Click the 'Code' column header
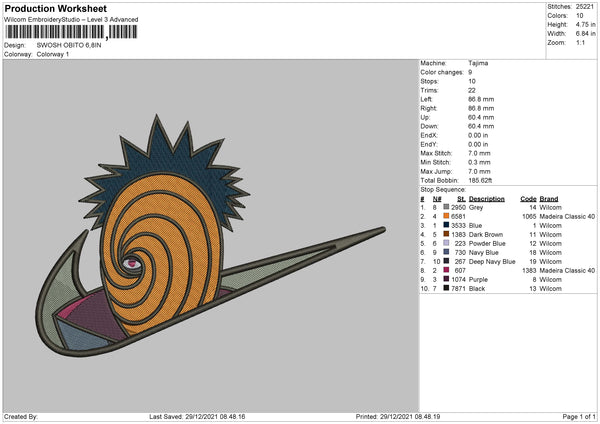Screen dimensions: 600x424 pyautogui.click(x=528, y=199)
